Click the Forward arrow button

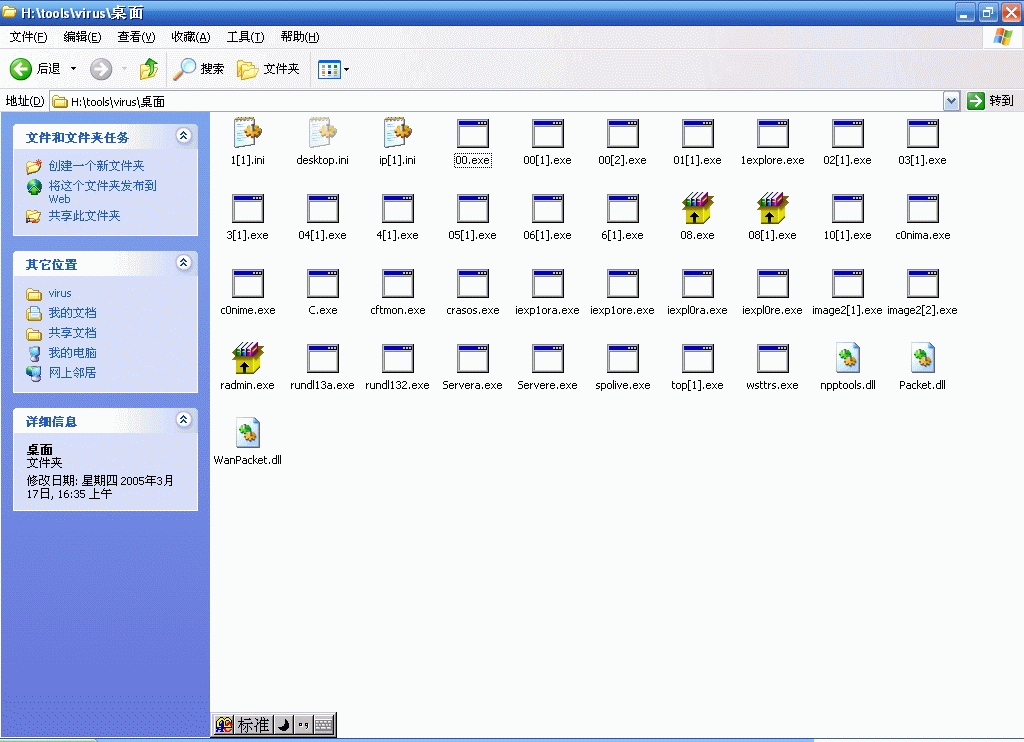tap(101, 69)
